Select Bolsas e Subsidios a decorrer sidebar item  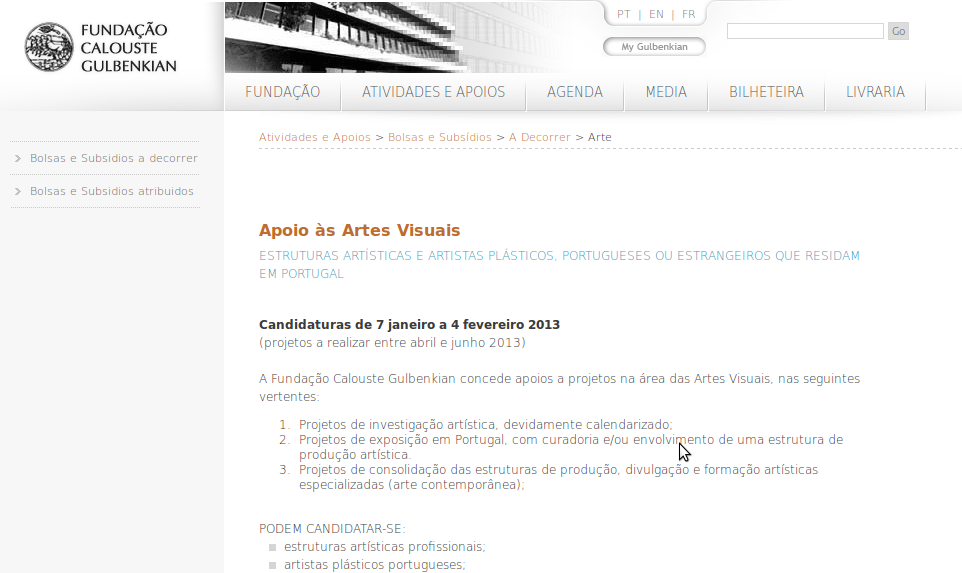[x=113, y=158]
